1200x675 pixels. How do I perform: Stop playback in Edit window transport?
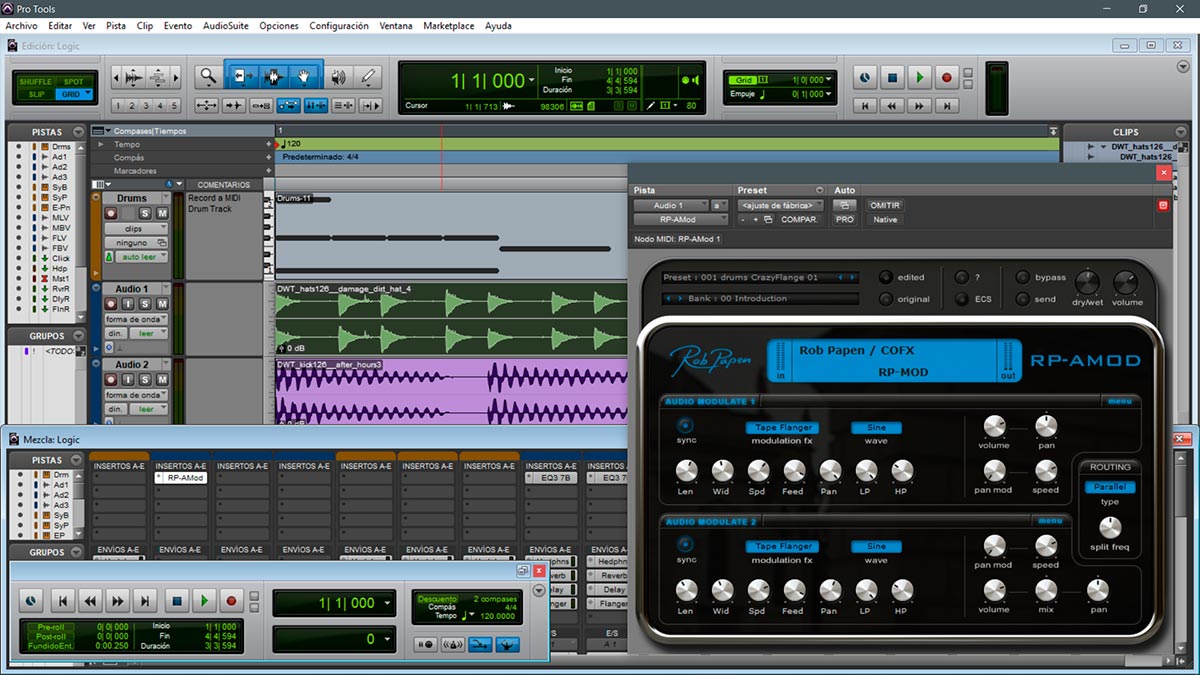(892, 77)
